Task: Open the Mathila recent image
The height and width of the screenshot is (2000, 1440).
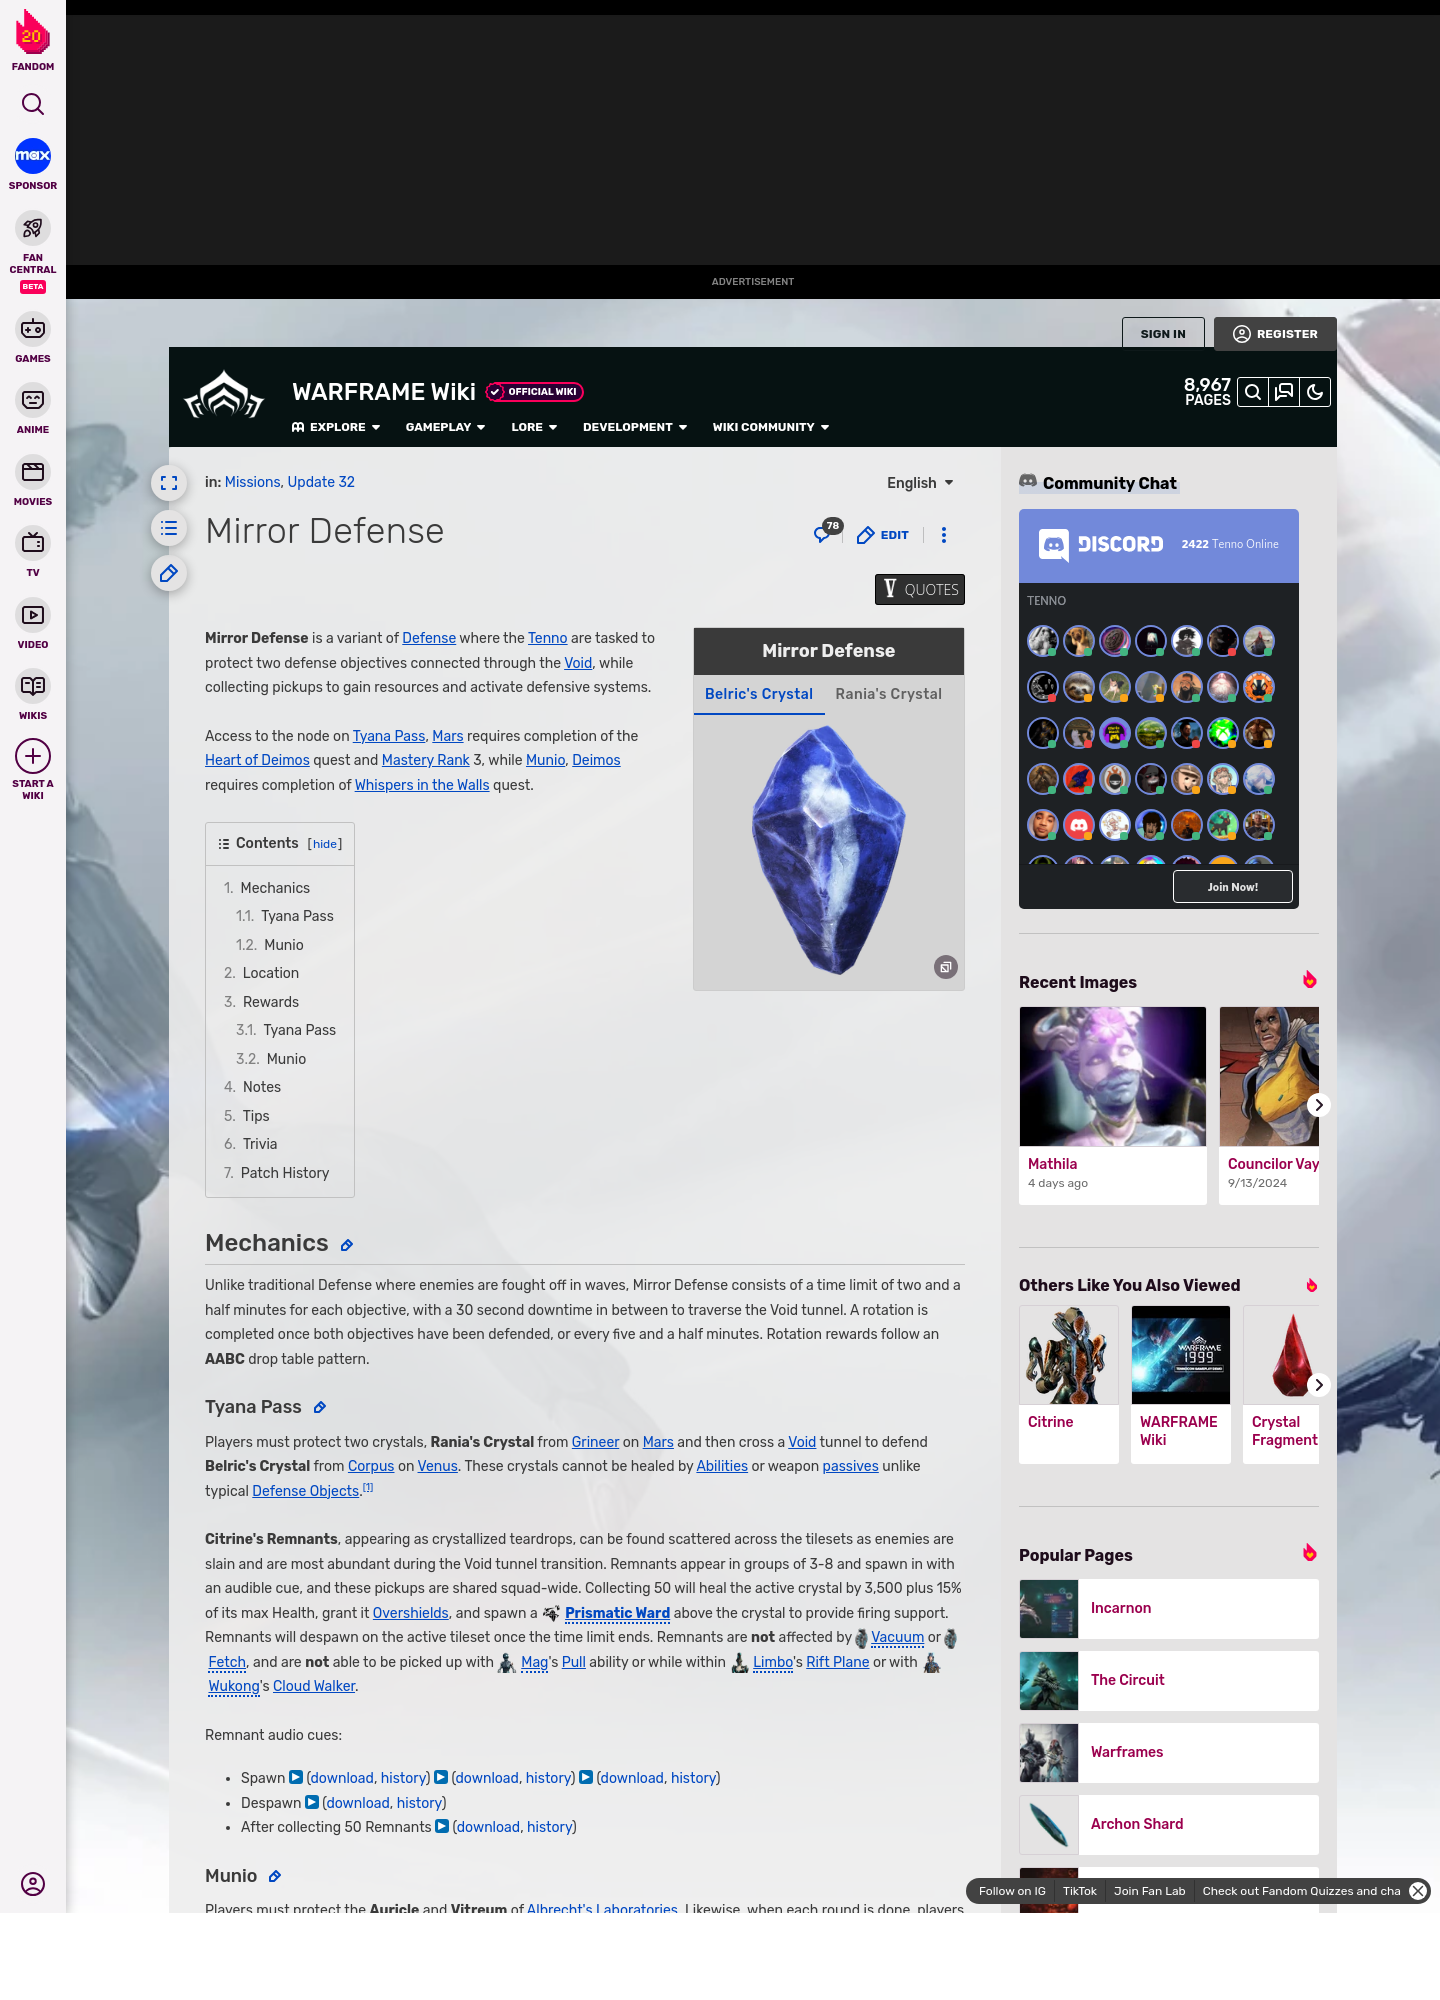Action: click(1113, 1105)
